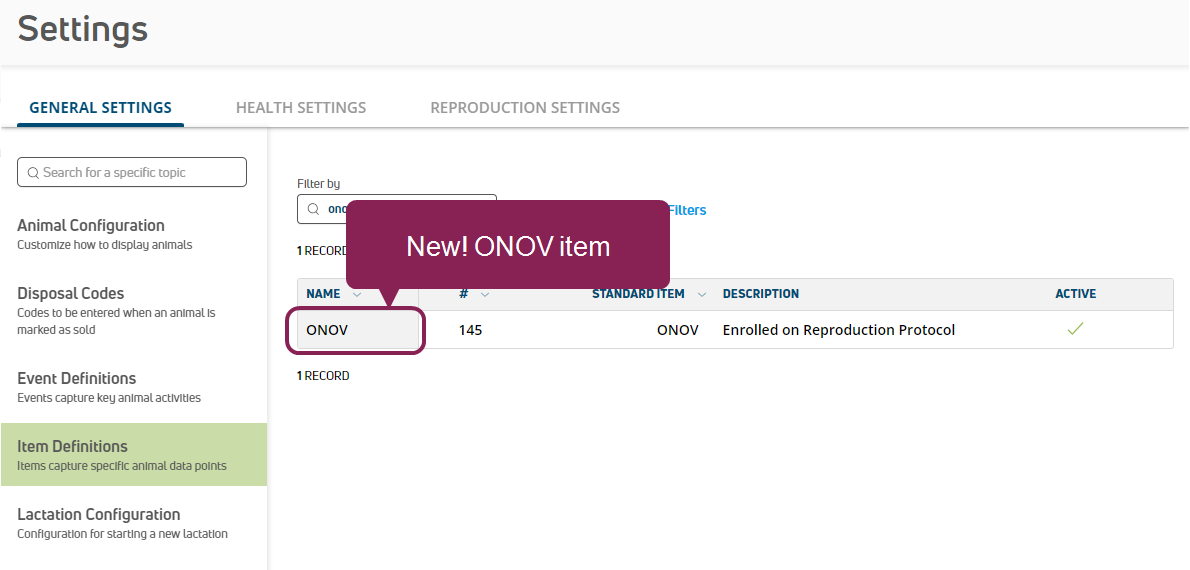The width and height of the screenshot is (1190, 570).
Task: Click the Search for a specific topic field
Action: point(132,172)
